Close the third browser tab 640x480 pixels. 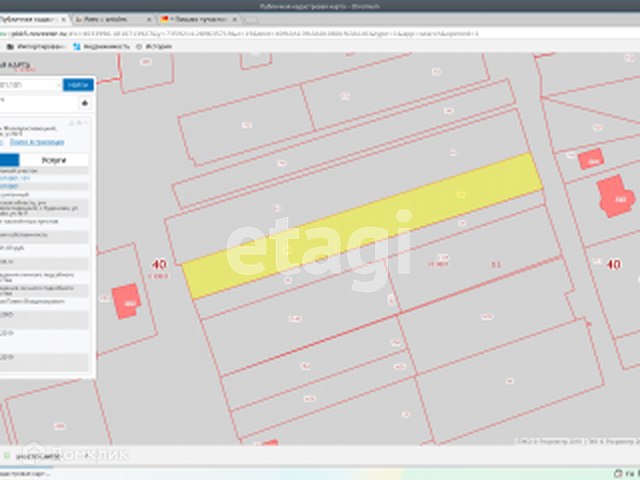[x=235, y=19]
